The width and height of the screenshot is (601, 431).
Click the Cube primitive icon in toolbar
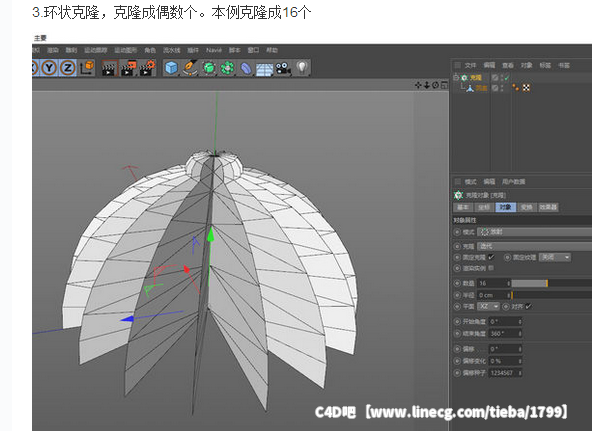click(x=171, y=68)
